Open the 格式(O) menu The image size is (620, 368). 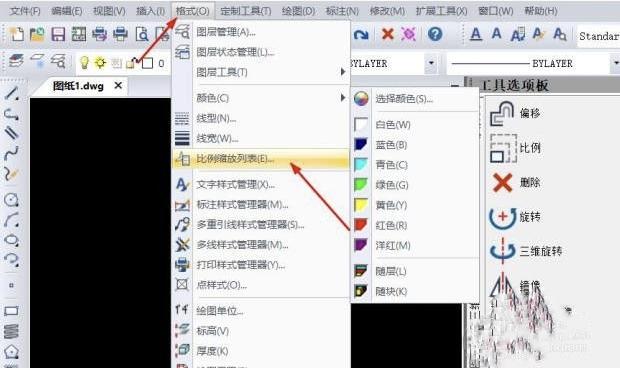pos(193,11)
